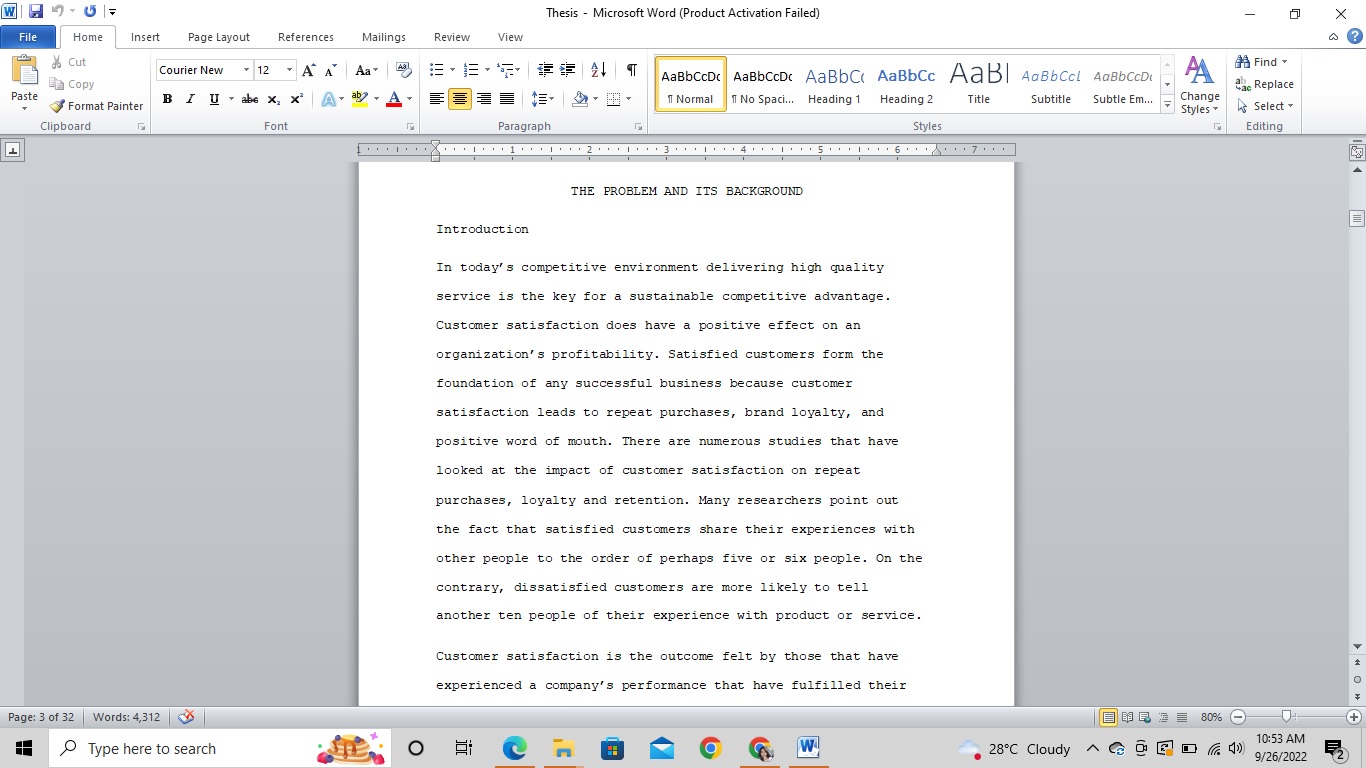
Task: Expand the Styles gallery More arrow
Action: (1168, 105)
